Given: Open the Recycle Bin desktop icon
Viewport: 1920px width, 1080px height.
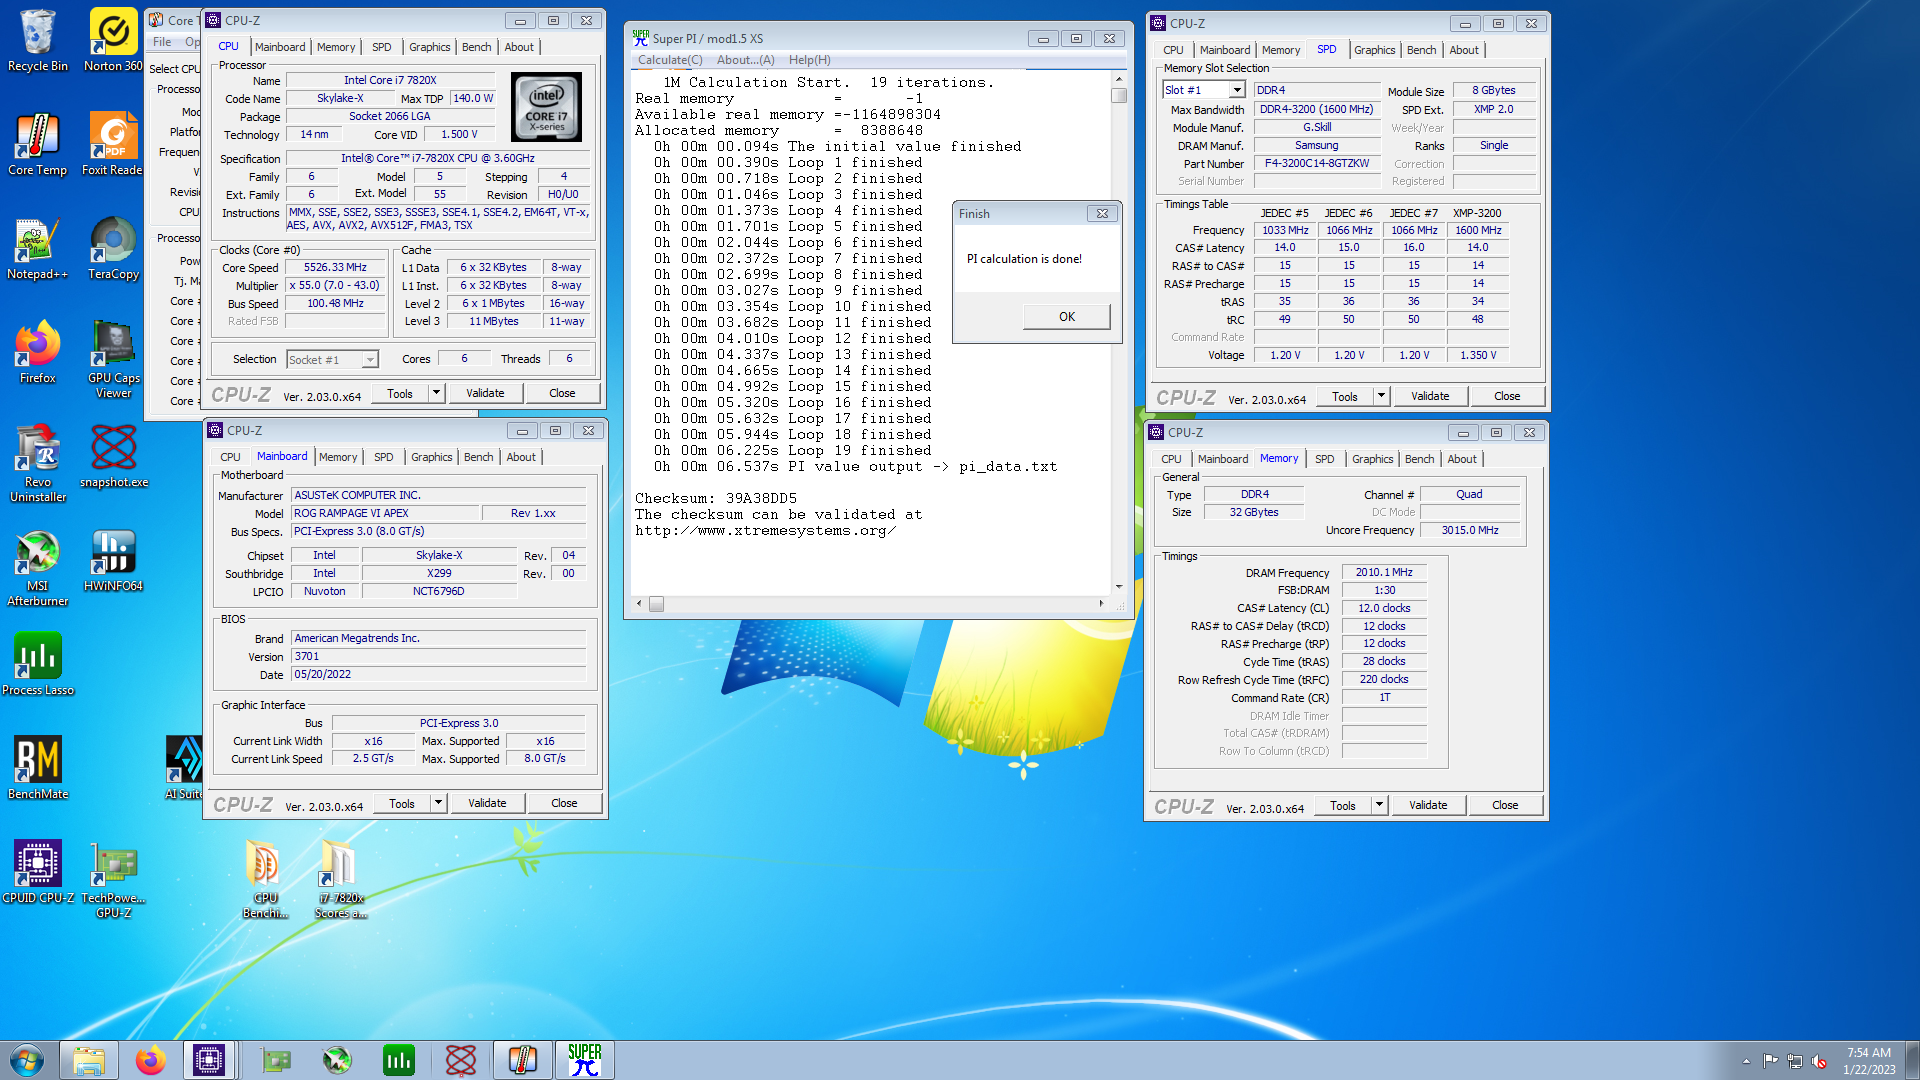Looking at the screenshot, I should tap(37, 40).
